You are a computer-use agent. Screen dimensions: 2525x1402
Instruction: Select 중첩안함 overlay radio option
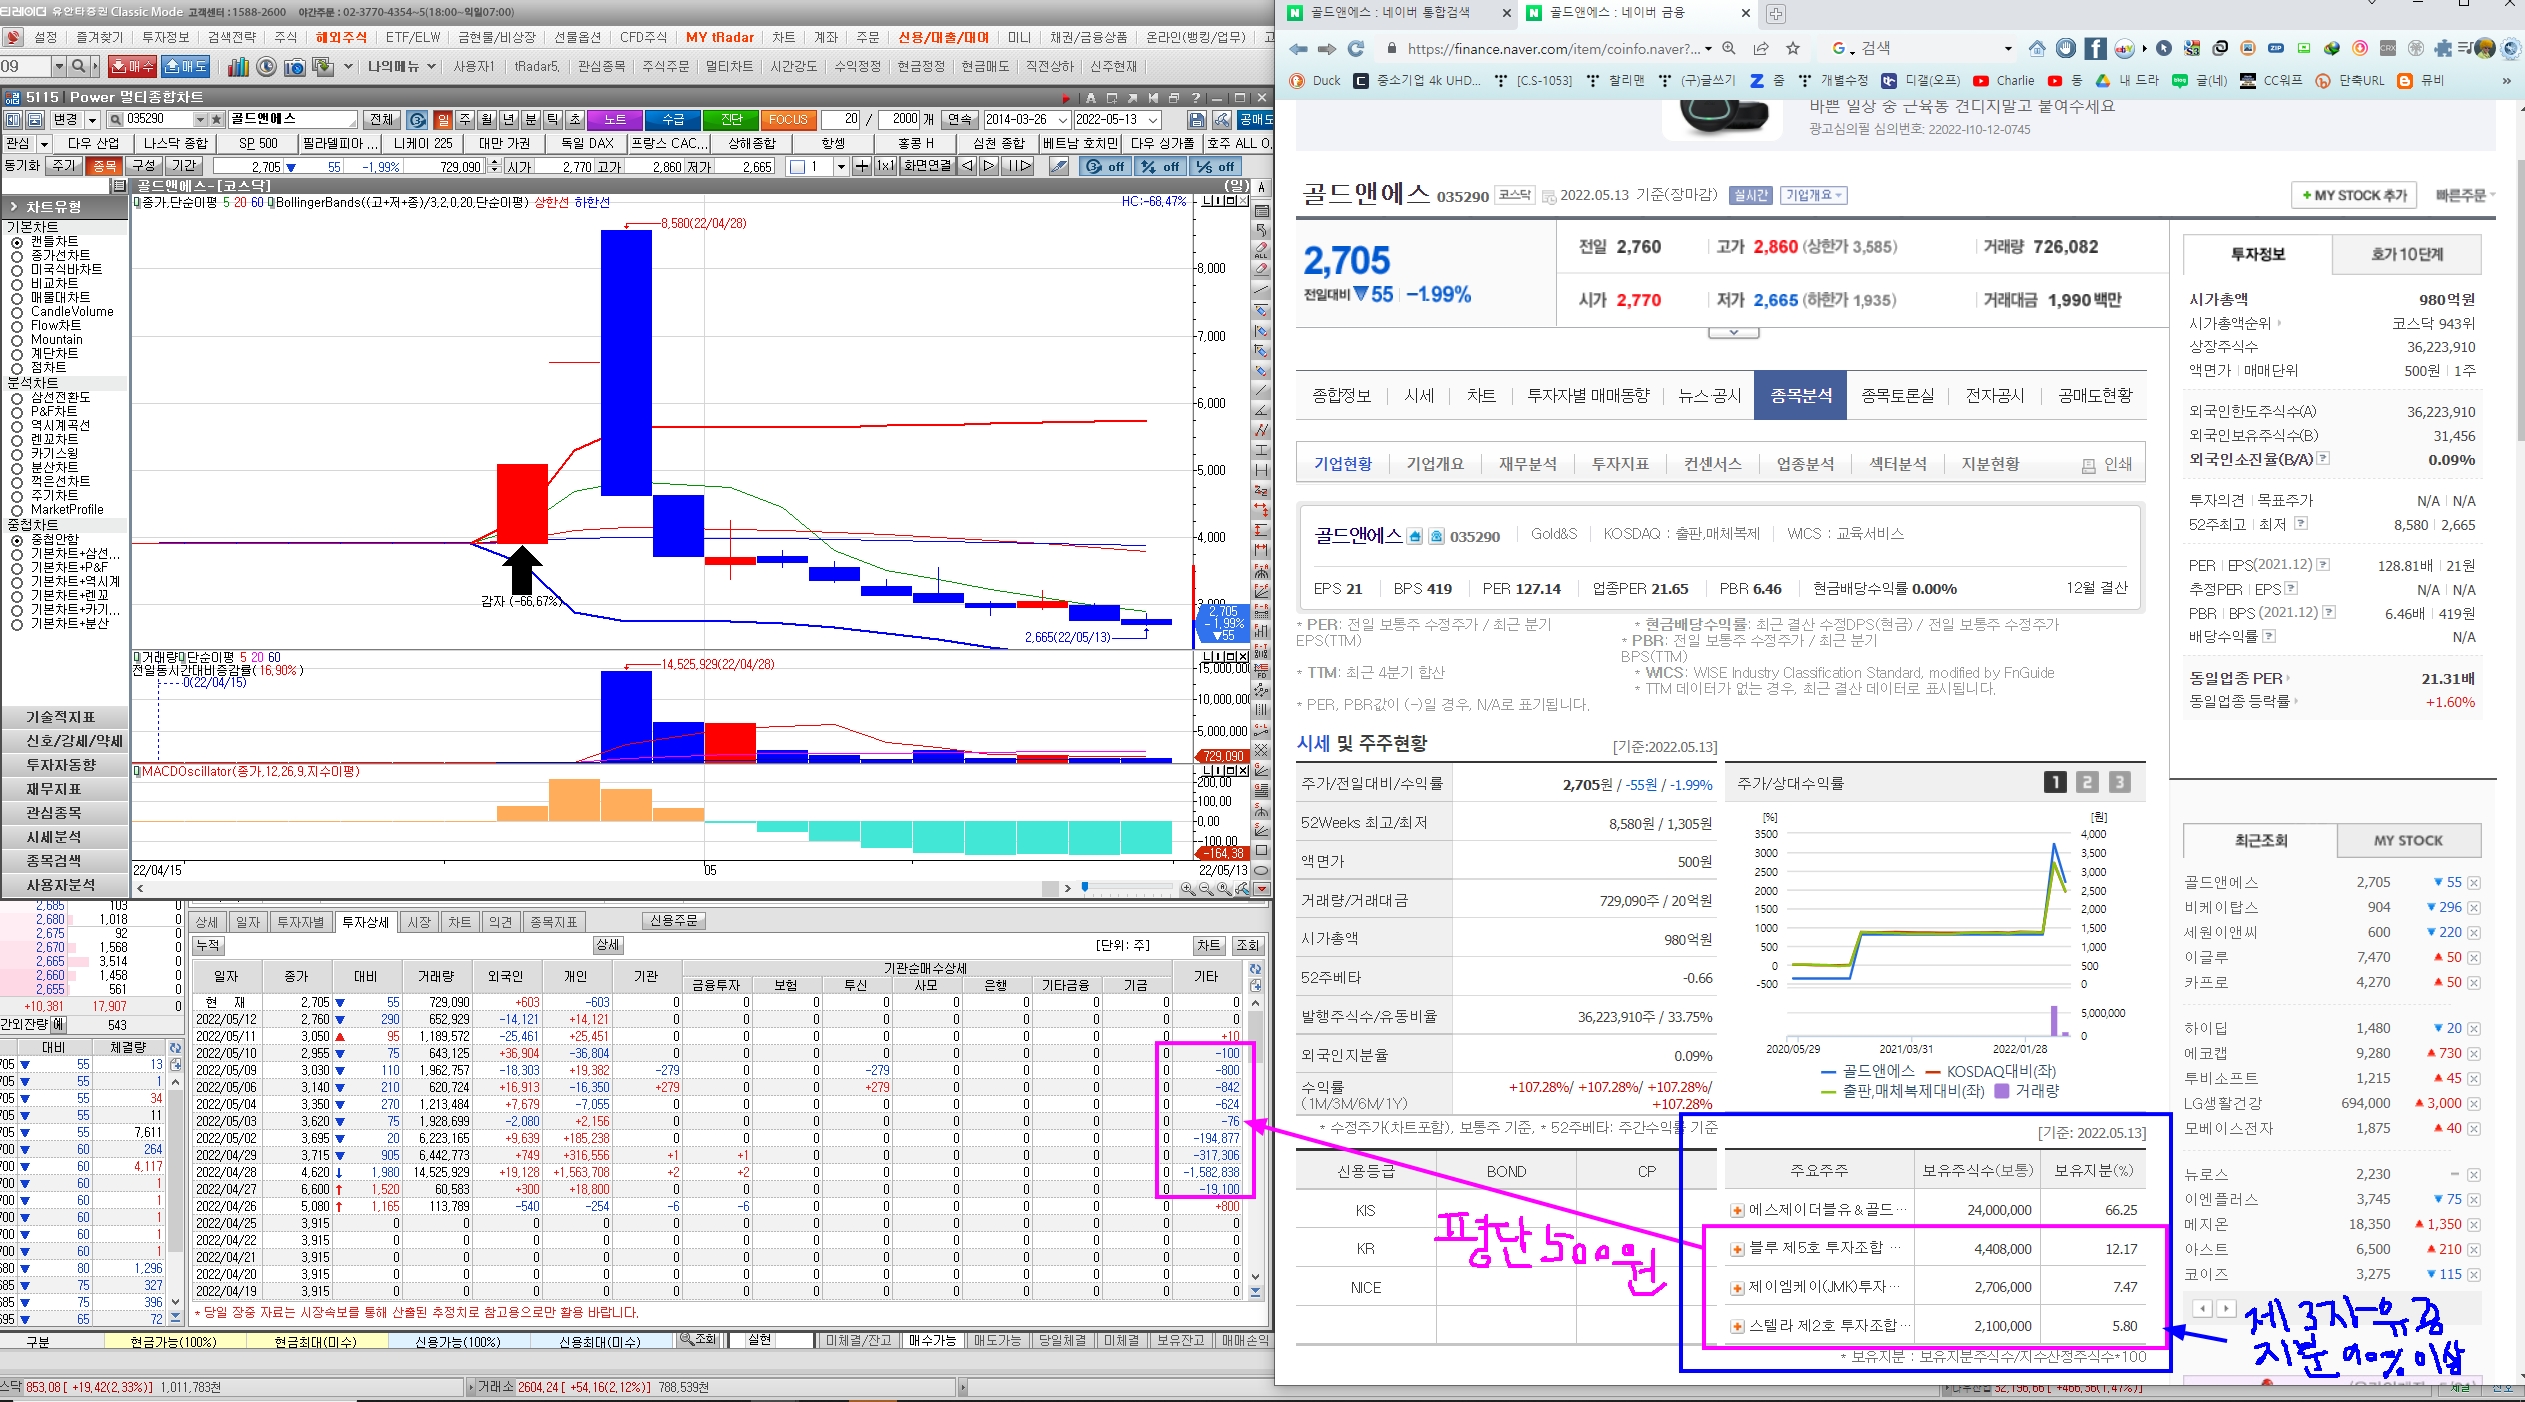click(17, 540)
